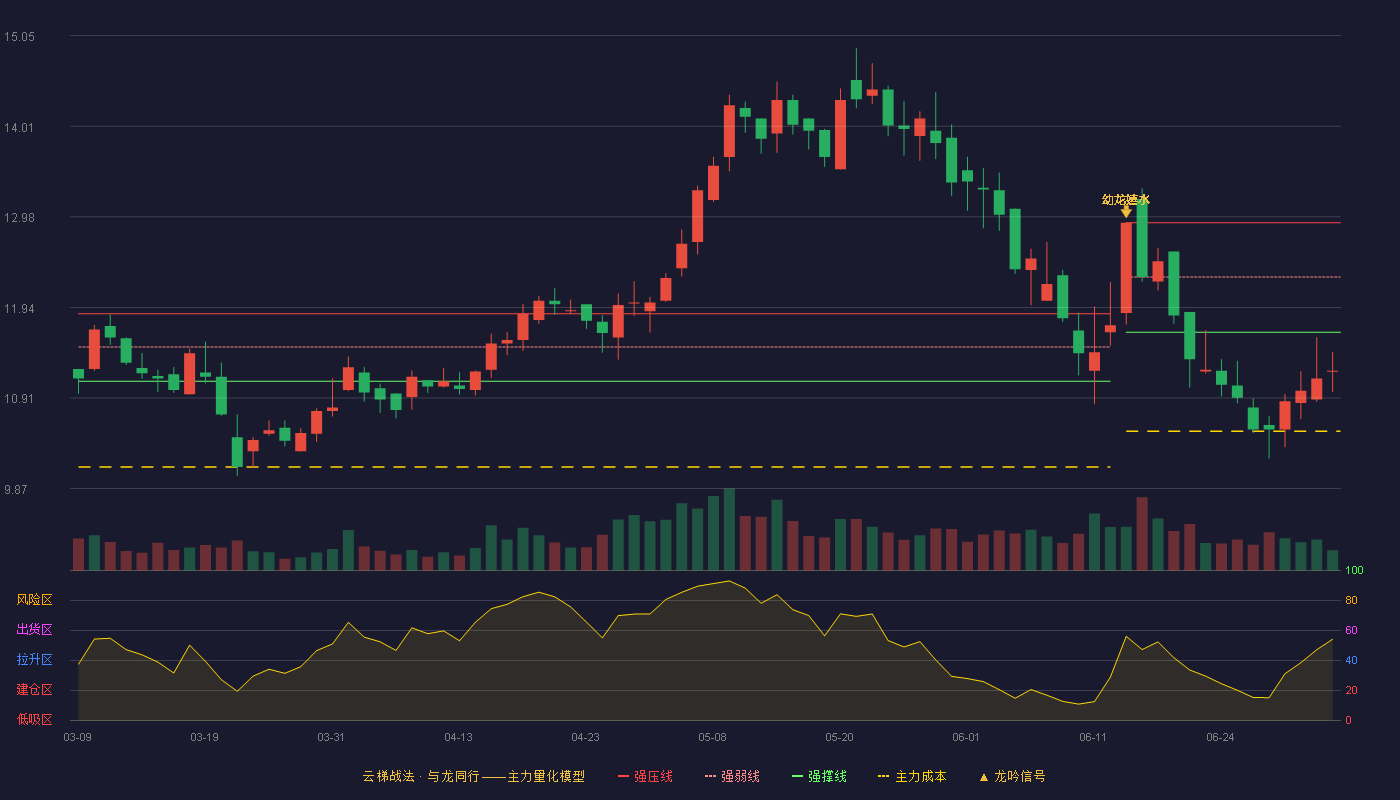Click the 15.05 price axis label
The height and width of the screenshot is (800, 1400).
[x=19, y=37]
